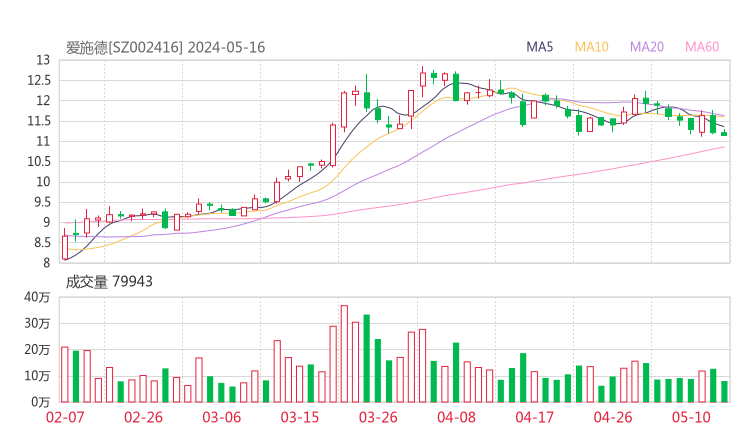Click the 03-26 date axis label
Image resolution: width=740 pixels, height=440 pixels.
(378, 417)
